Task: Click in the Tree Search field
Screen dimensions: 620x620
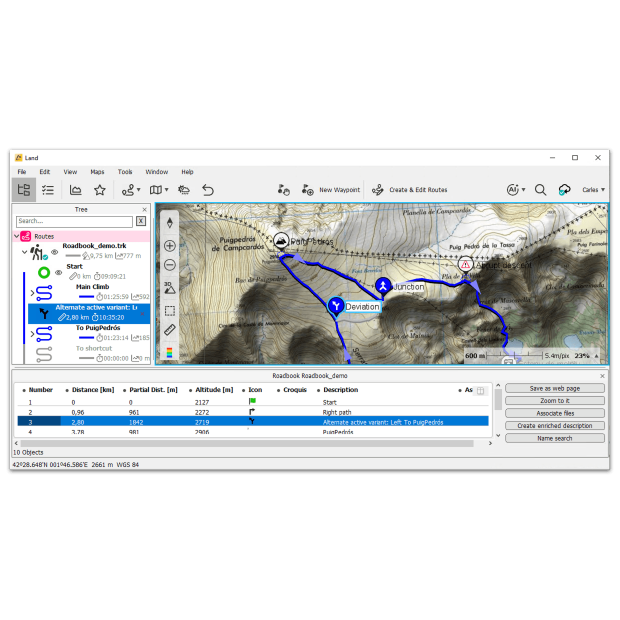Action: point(74,221)
